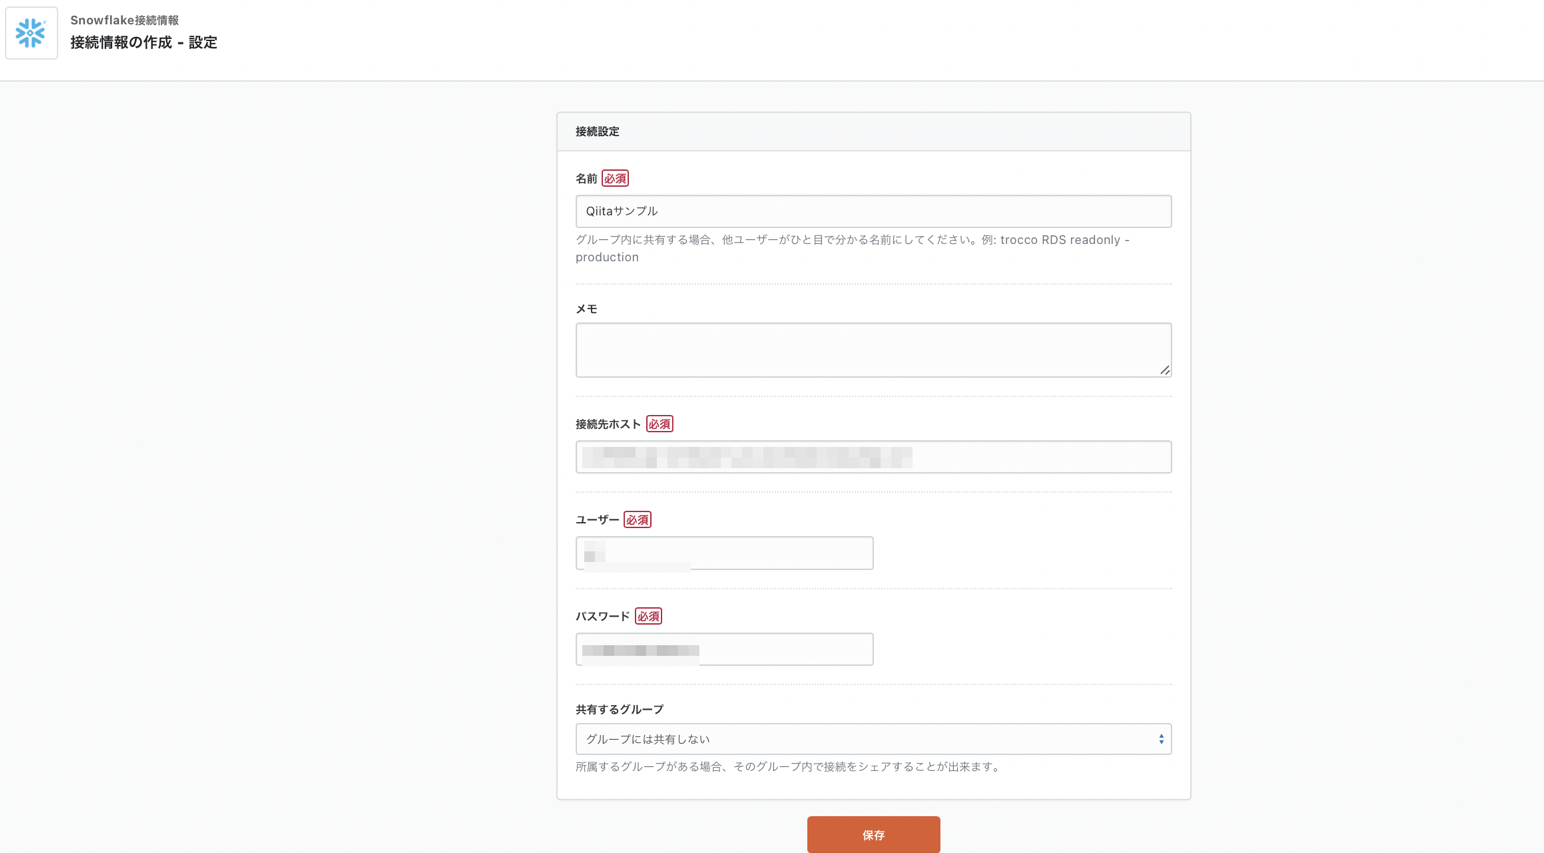Select the パスワード input field
1544x853 pixels.
pos(724,649)
